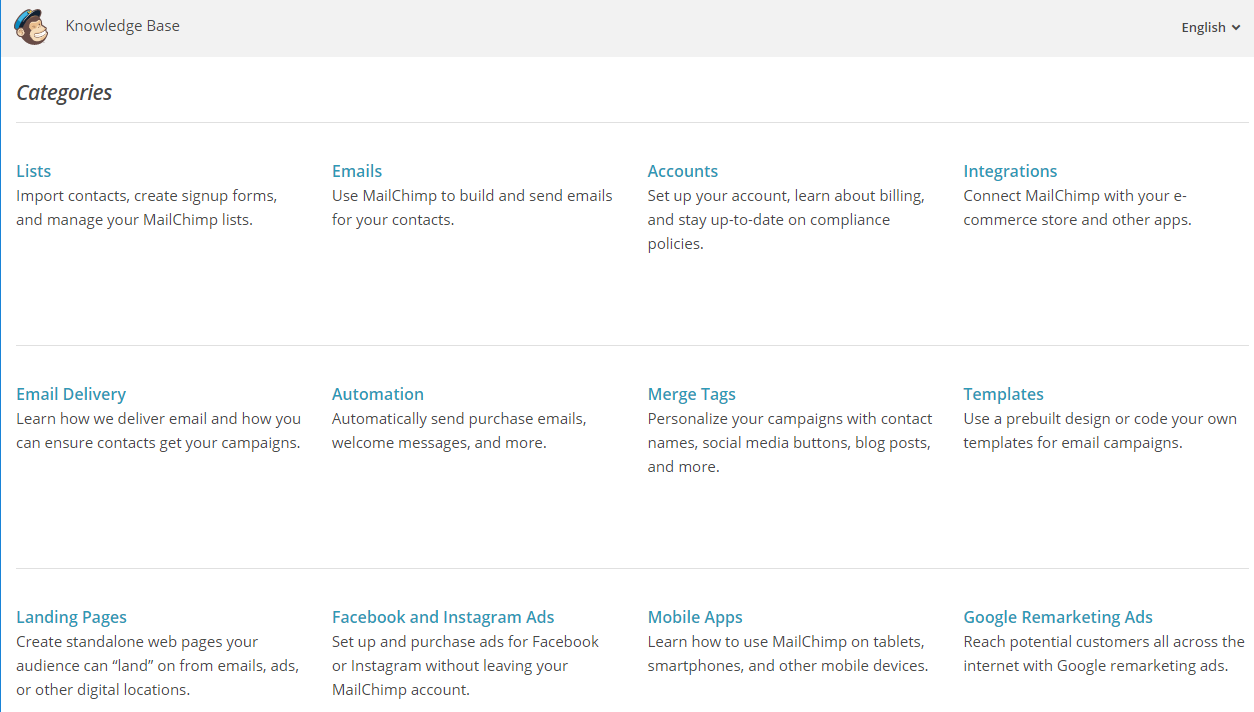Open the Landing Pages category

(71, 616)
